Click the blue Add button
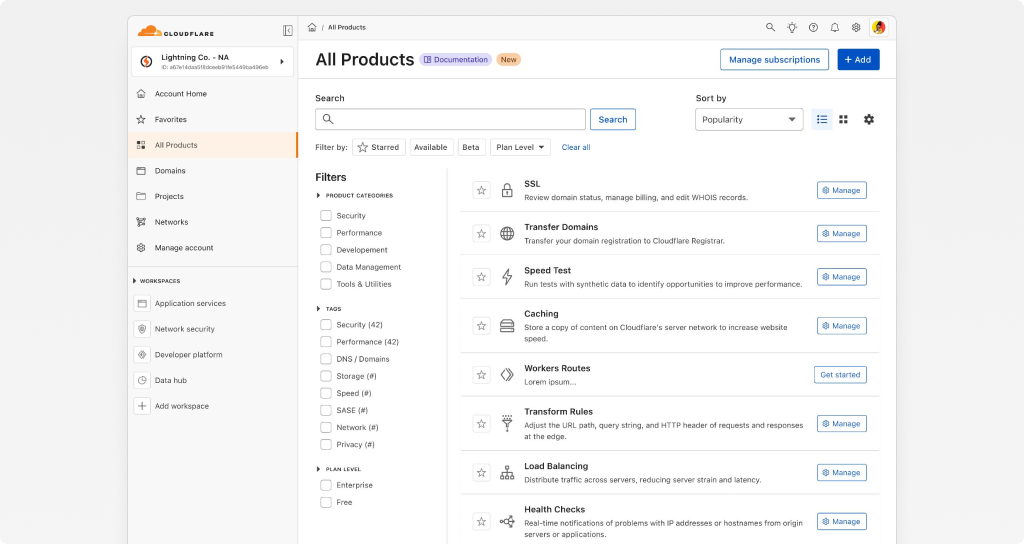Viewport: 1024px width, 544px height. [x=858, y=59]
